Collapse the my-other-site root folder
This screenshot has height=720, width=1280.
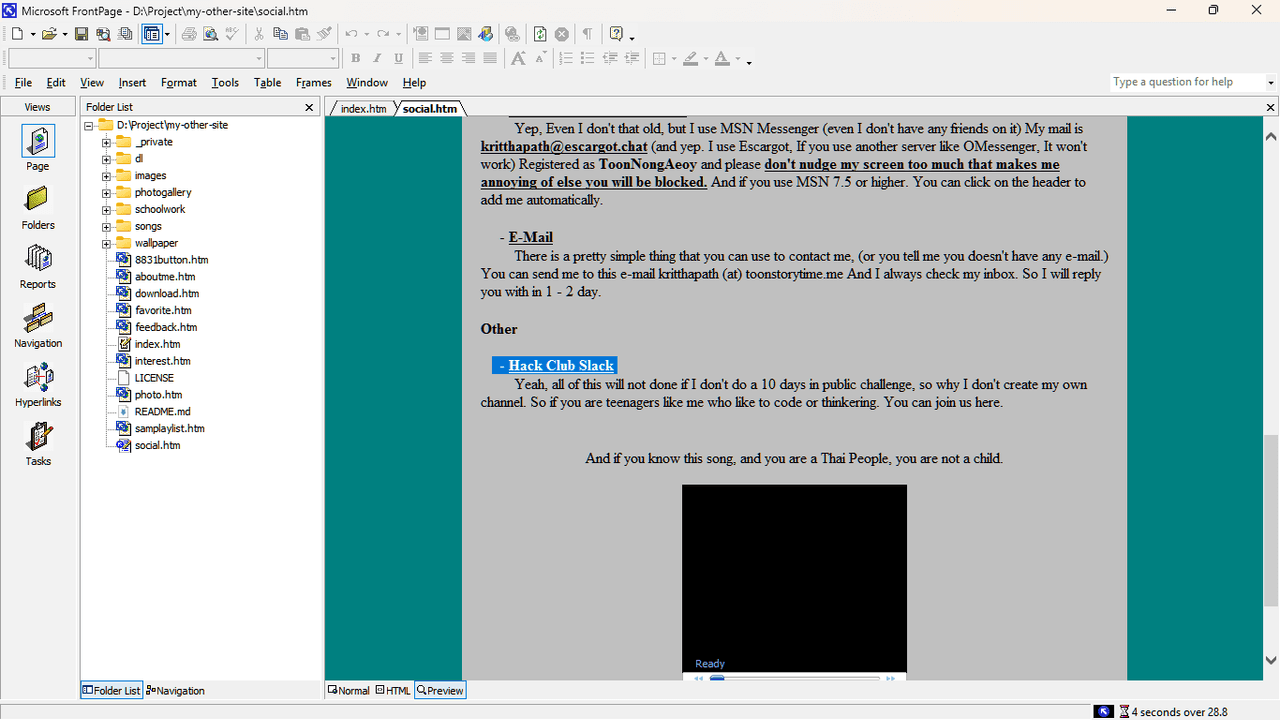click(89, 126)
